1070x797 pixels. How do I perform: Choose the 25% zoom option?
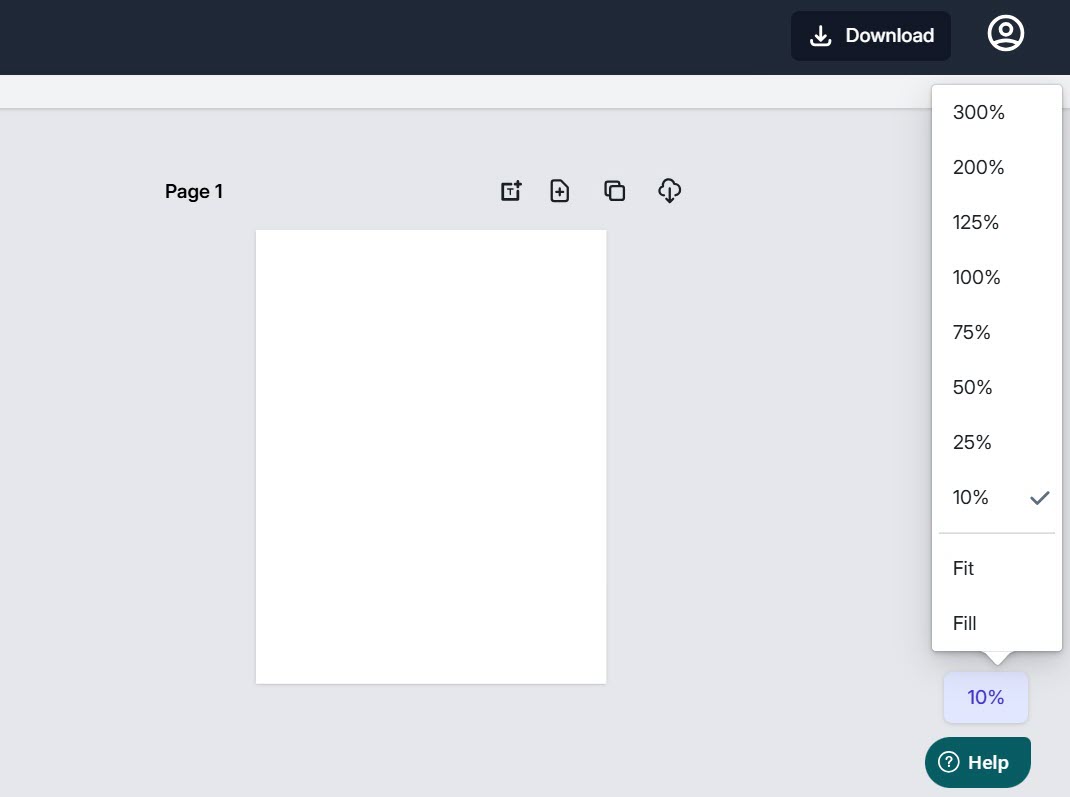(972, 443)
